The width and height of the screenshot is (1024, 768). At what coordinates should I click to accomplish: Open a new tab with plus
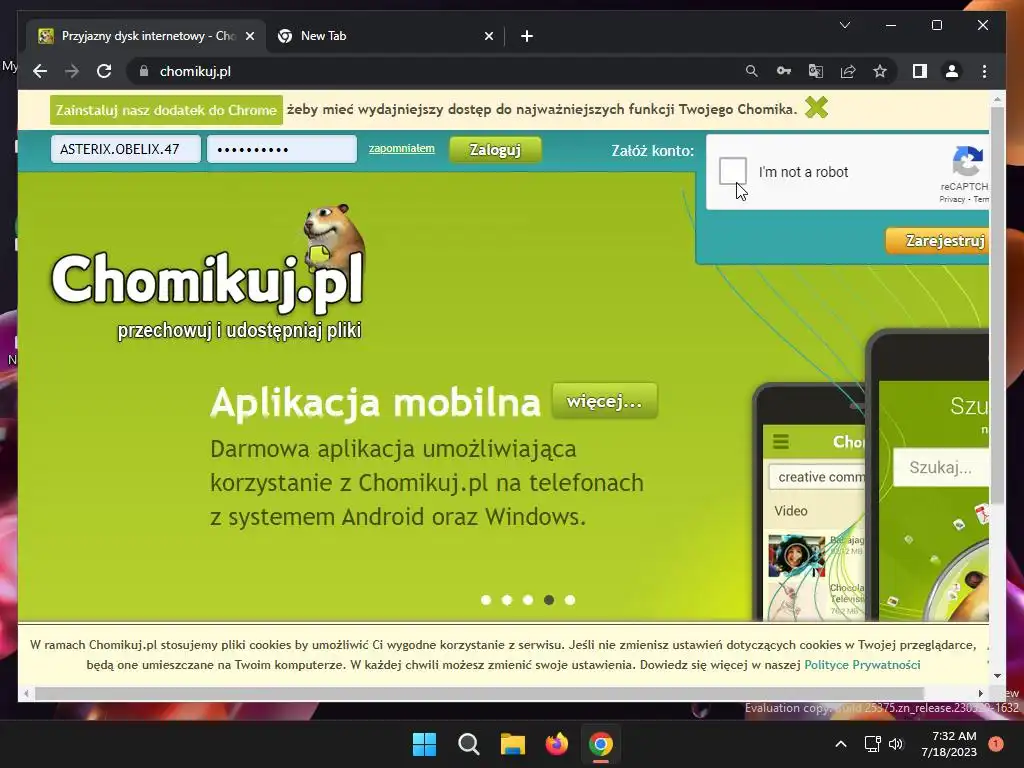527,36
